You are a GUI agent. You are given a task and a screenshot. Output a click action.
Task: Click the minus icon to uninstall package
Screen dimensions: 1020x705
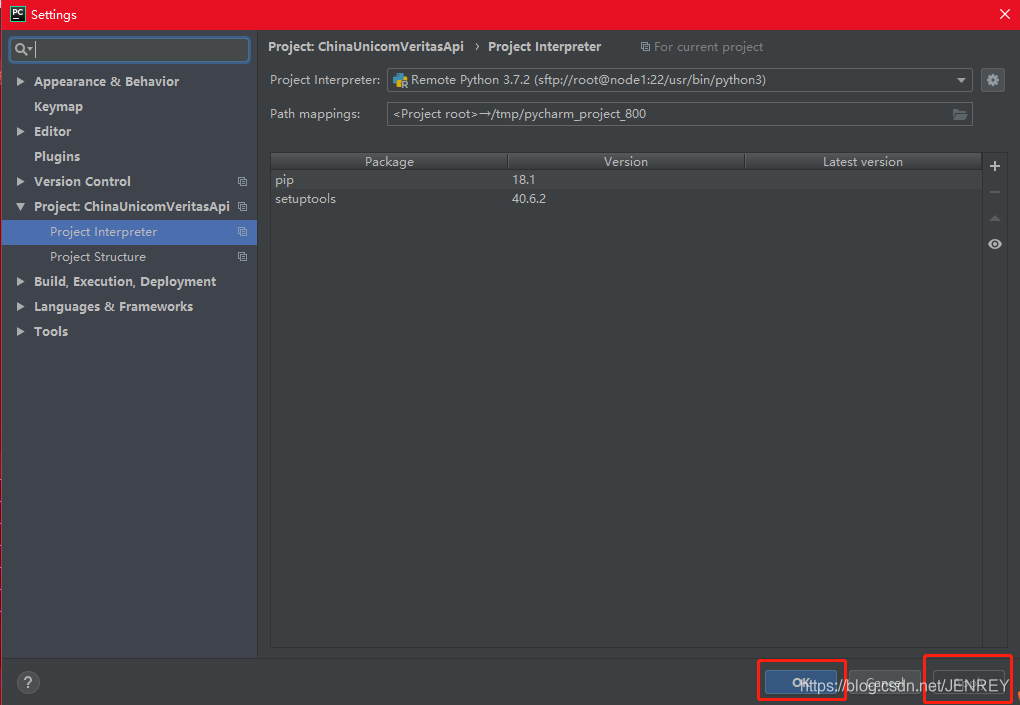coord(995,192)
